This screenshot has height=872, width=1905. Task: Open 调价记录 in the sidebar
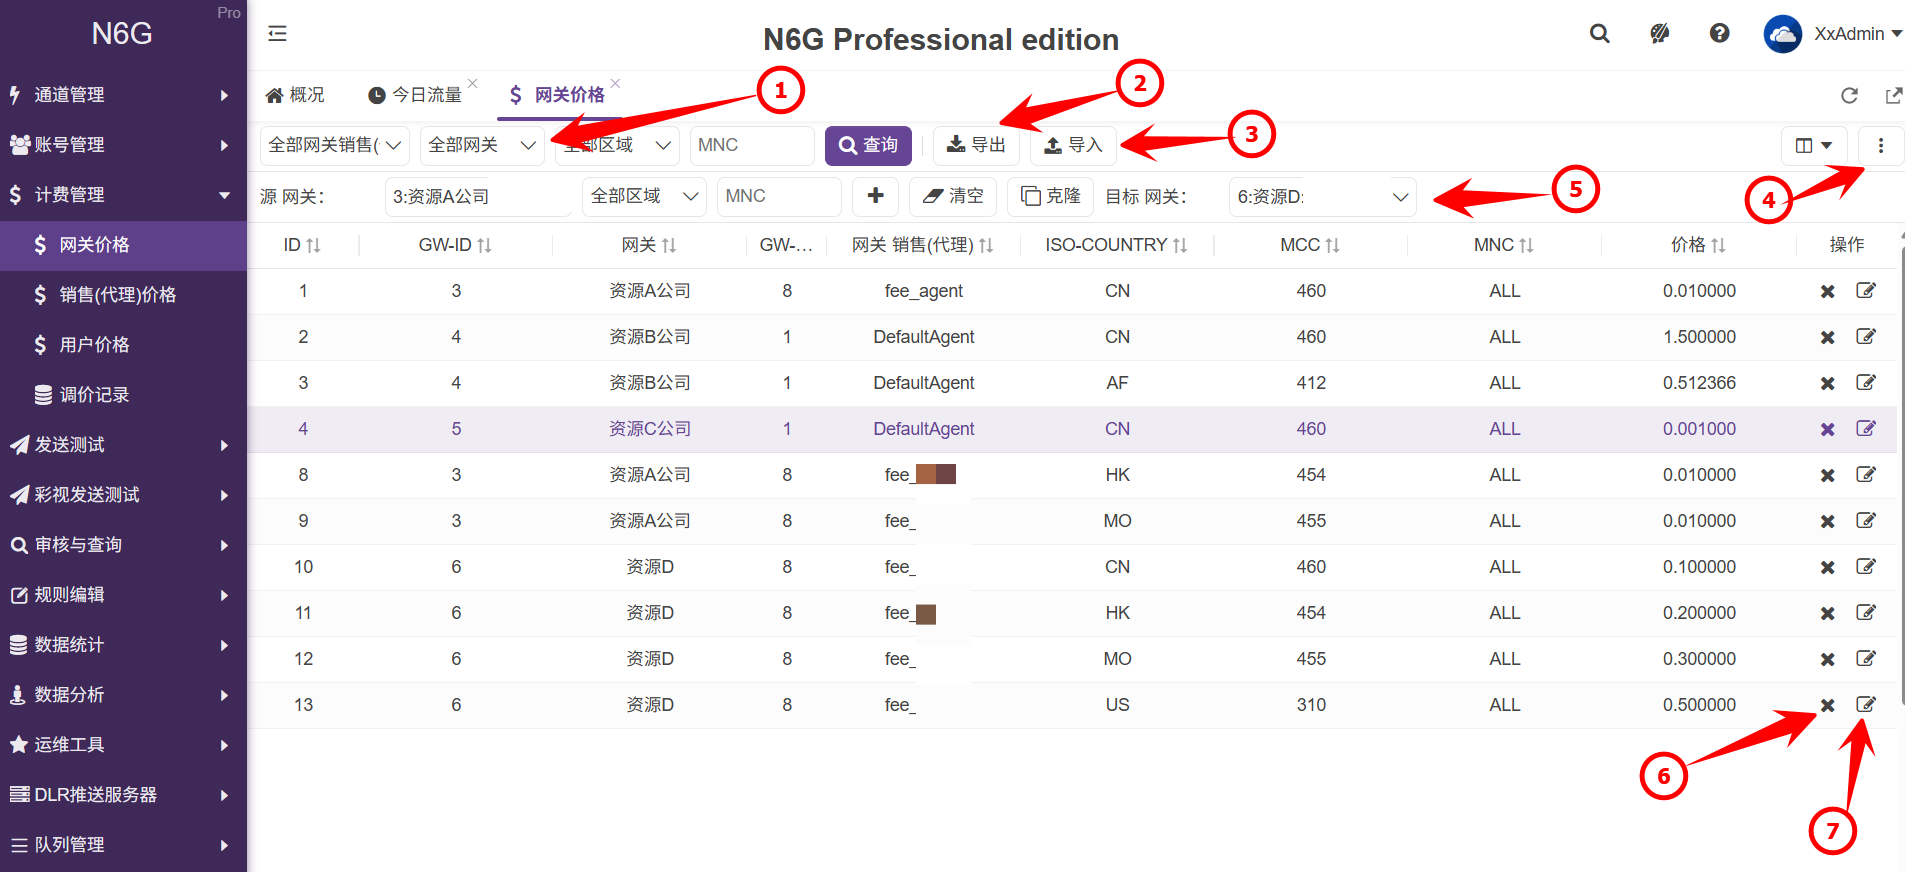pyautogui.click(x=123, y=395)
